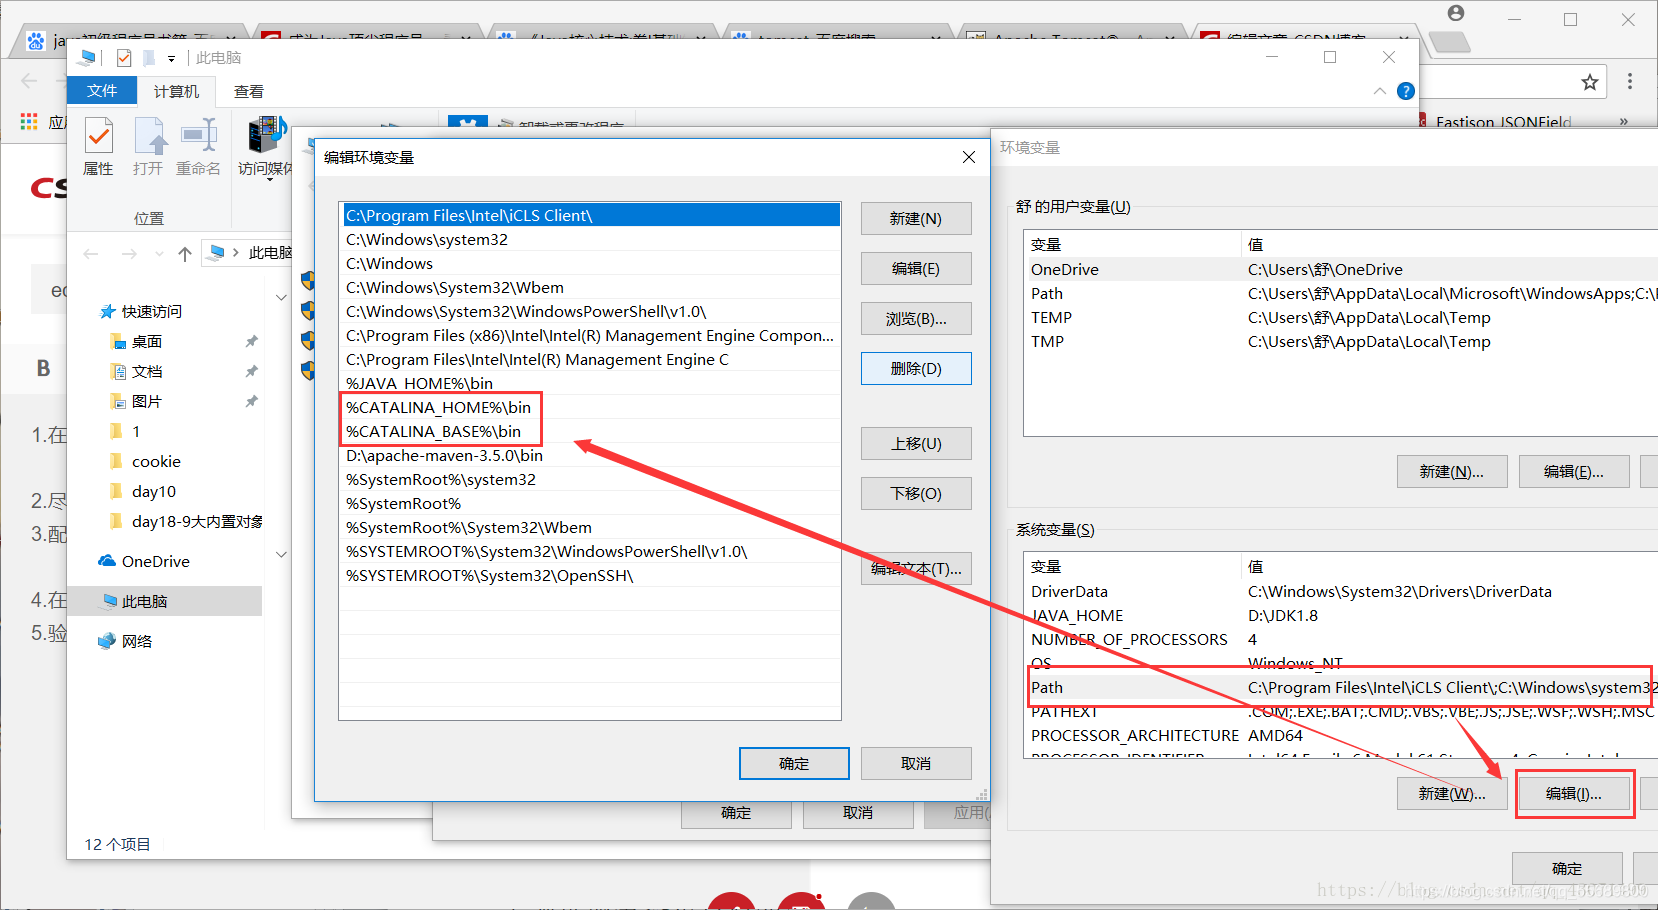Select the DriverData system variable row
This screenshot has width=1658, height=910.
pyautogui.click(x=1342, y=591)
